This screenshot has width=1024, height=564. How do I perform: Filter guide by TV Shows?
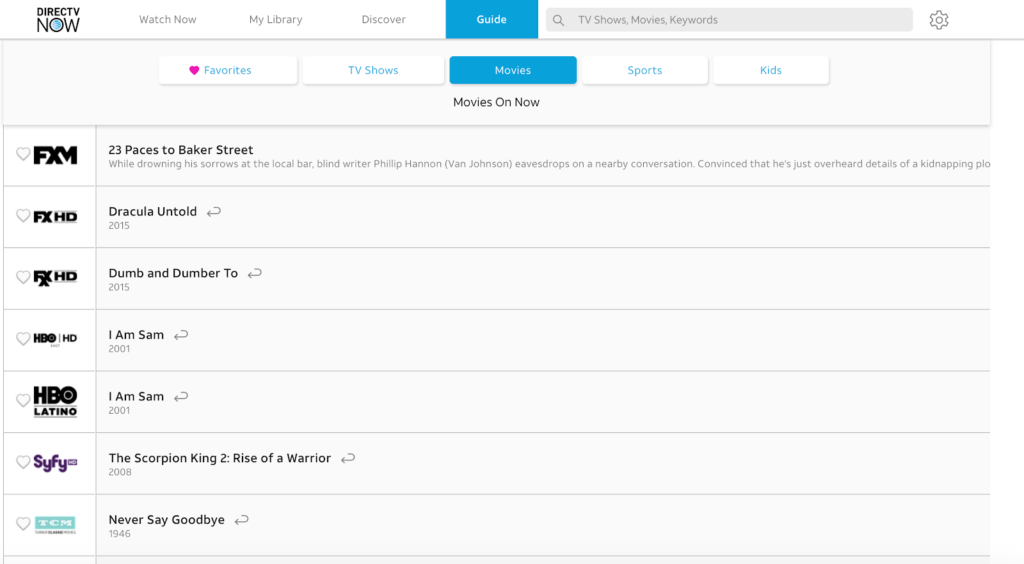point(373,70)
